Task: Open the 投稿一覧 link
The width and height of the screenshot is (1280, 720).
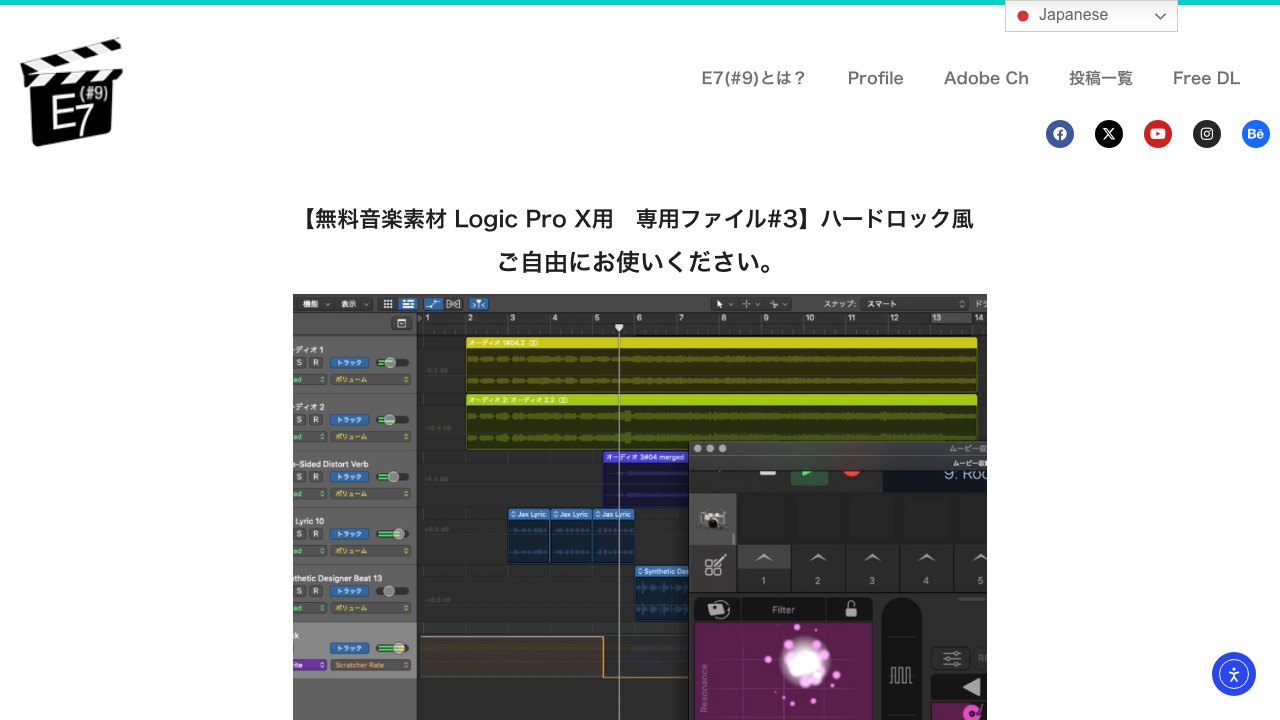Action: pos(1101,78)
